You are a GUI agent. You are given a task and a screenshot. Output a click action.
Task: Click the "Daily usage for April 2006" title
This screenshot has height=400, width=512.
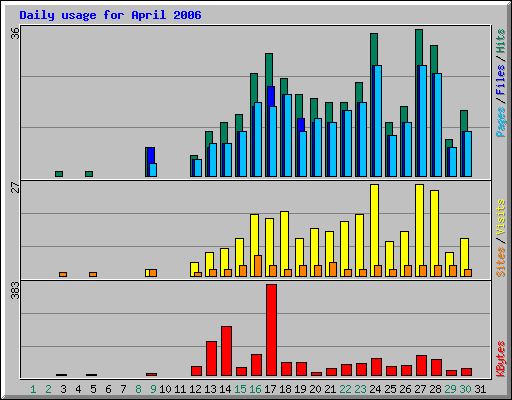[x=110, y=15]
